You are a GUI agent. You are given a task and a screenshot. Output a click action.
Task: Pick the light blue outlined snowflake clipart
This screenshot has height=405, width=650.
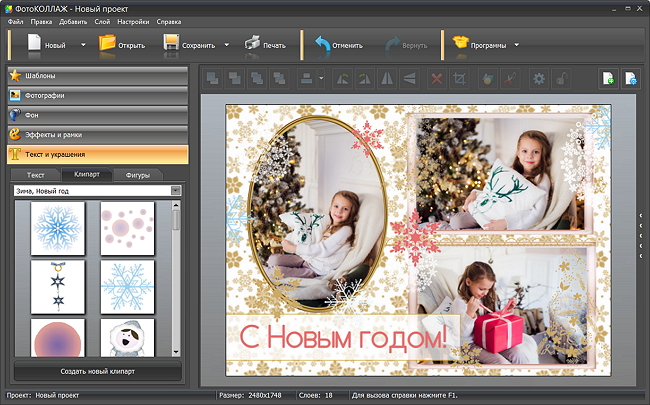(127, 286)
